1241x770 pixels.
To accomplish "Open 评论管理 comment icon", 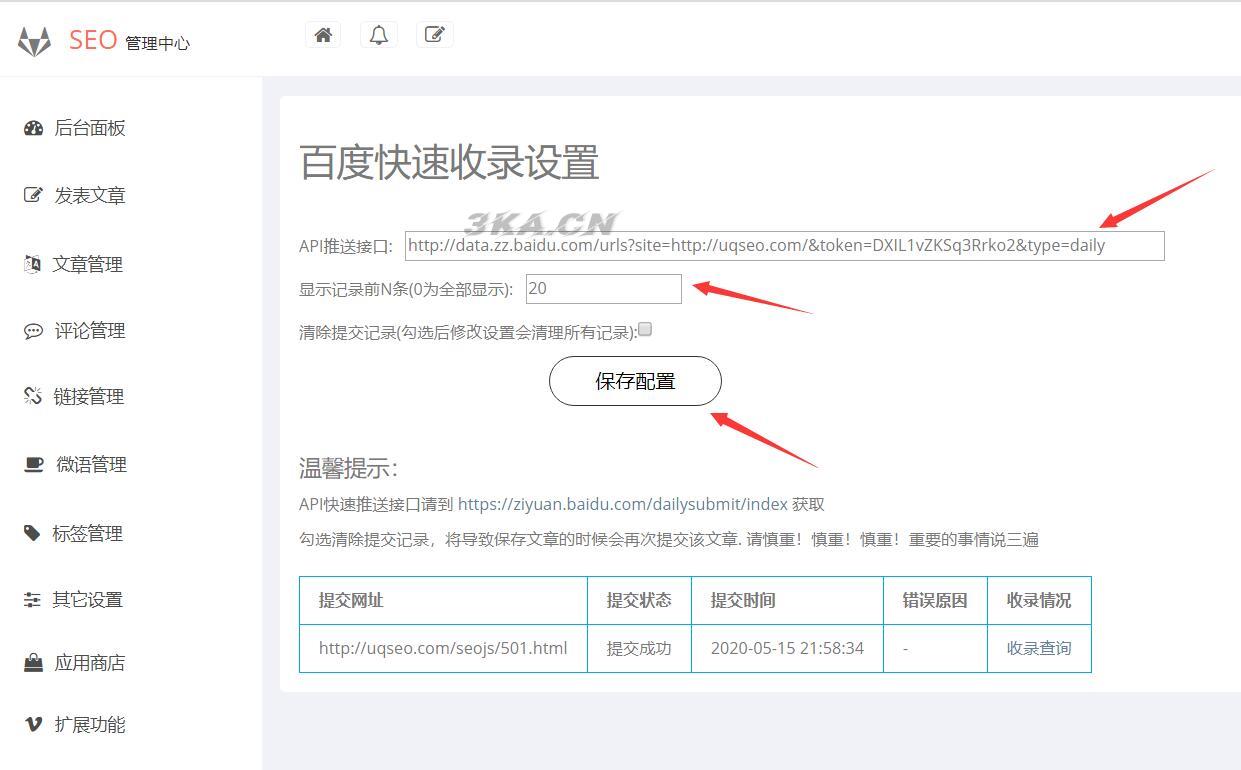I will (31, 330).
